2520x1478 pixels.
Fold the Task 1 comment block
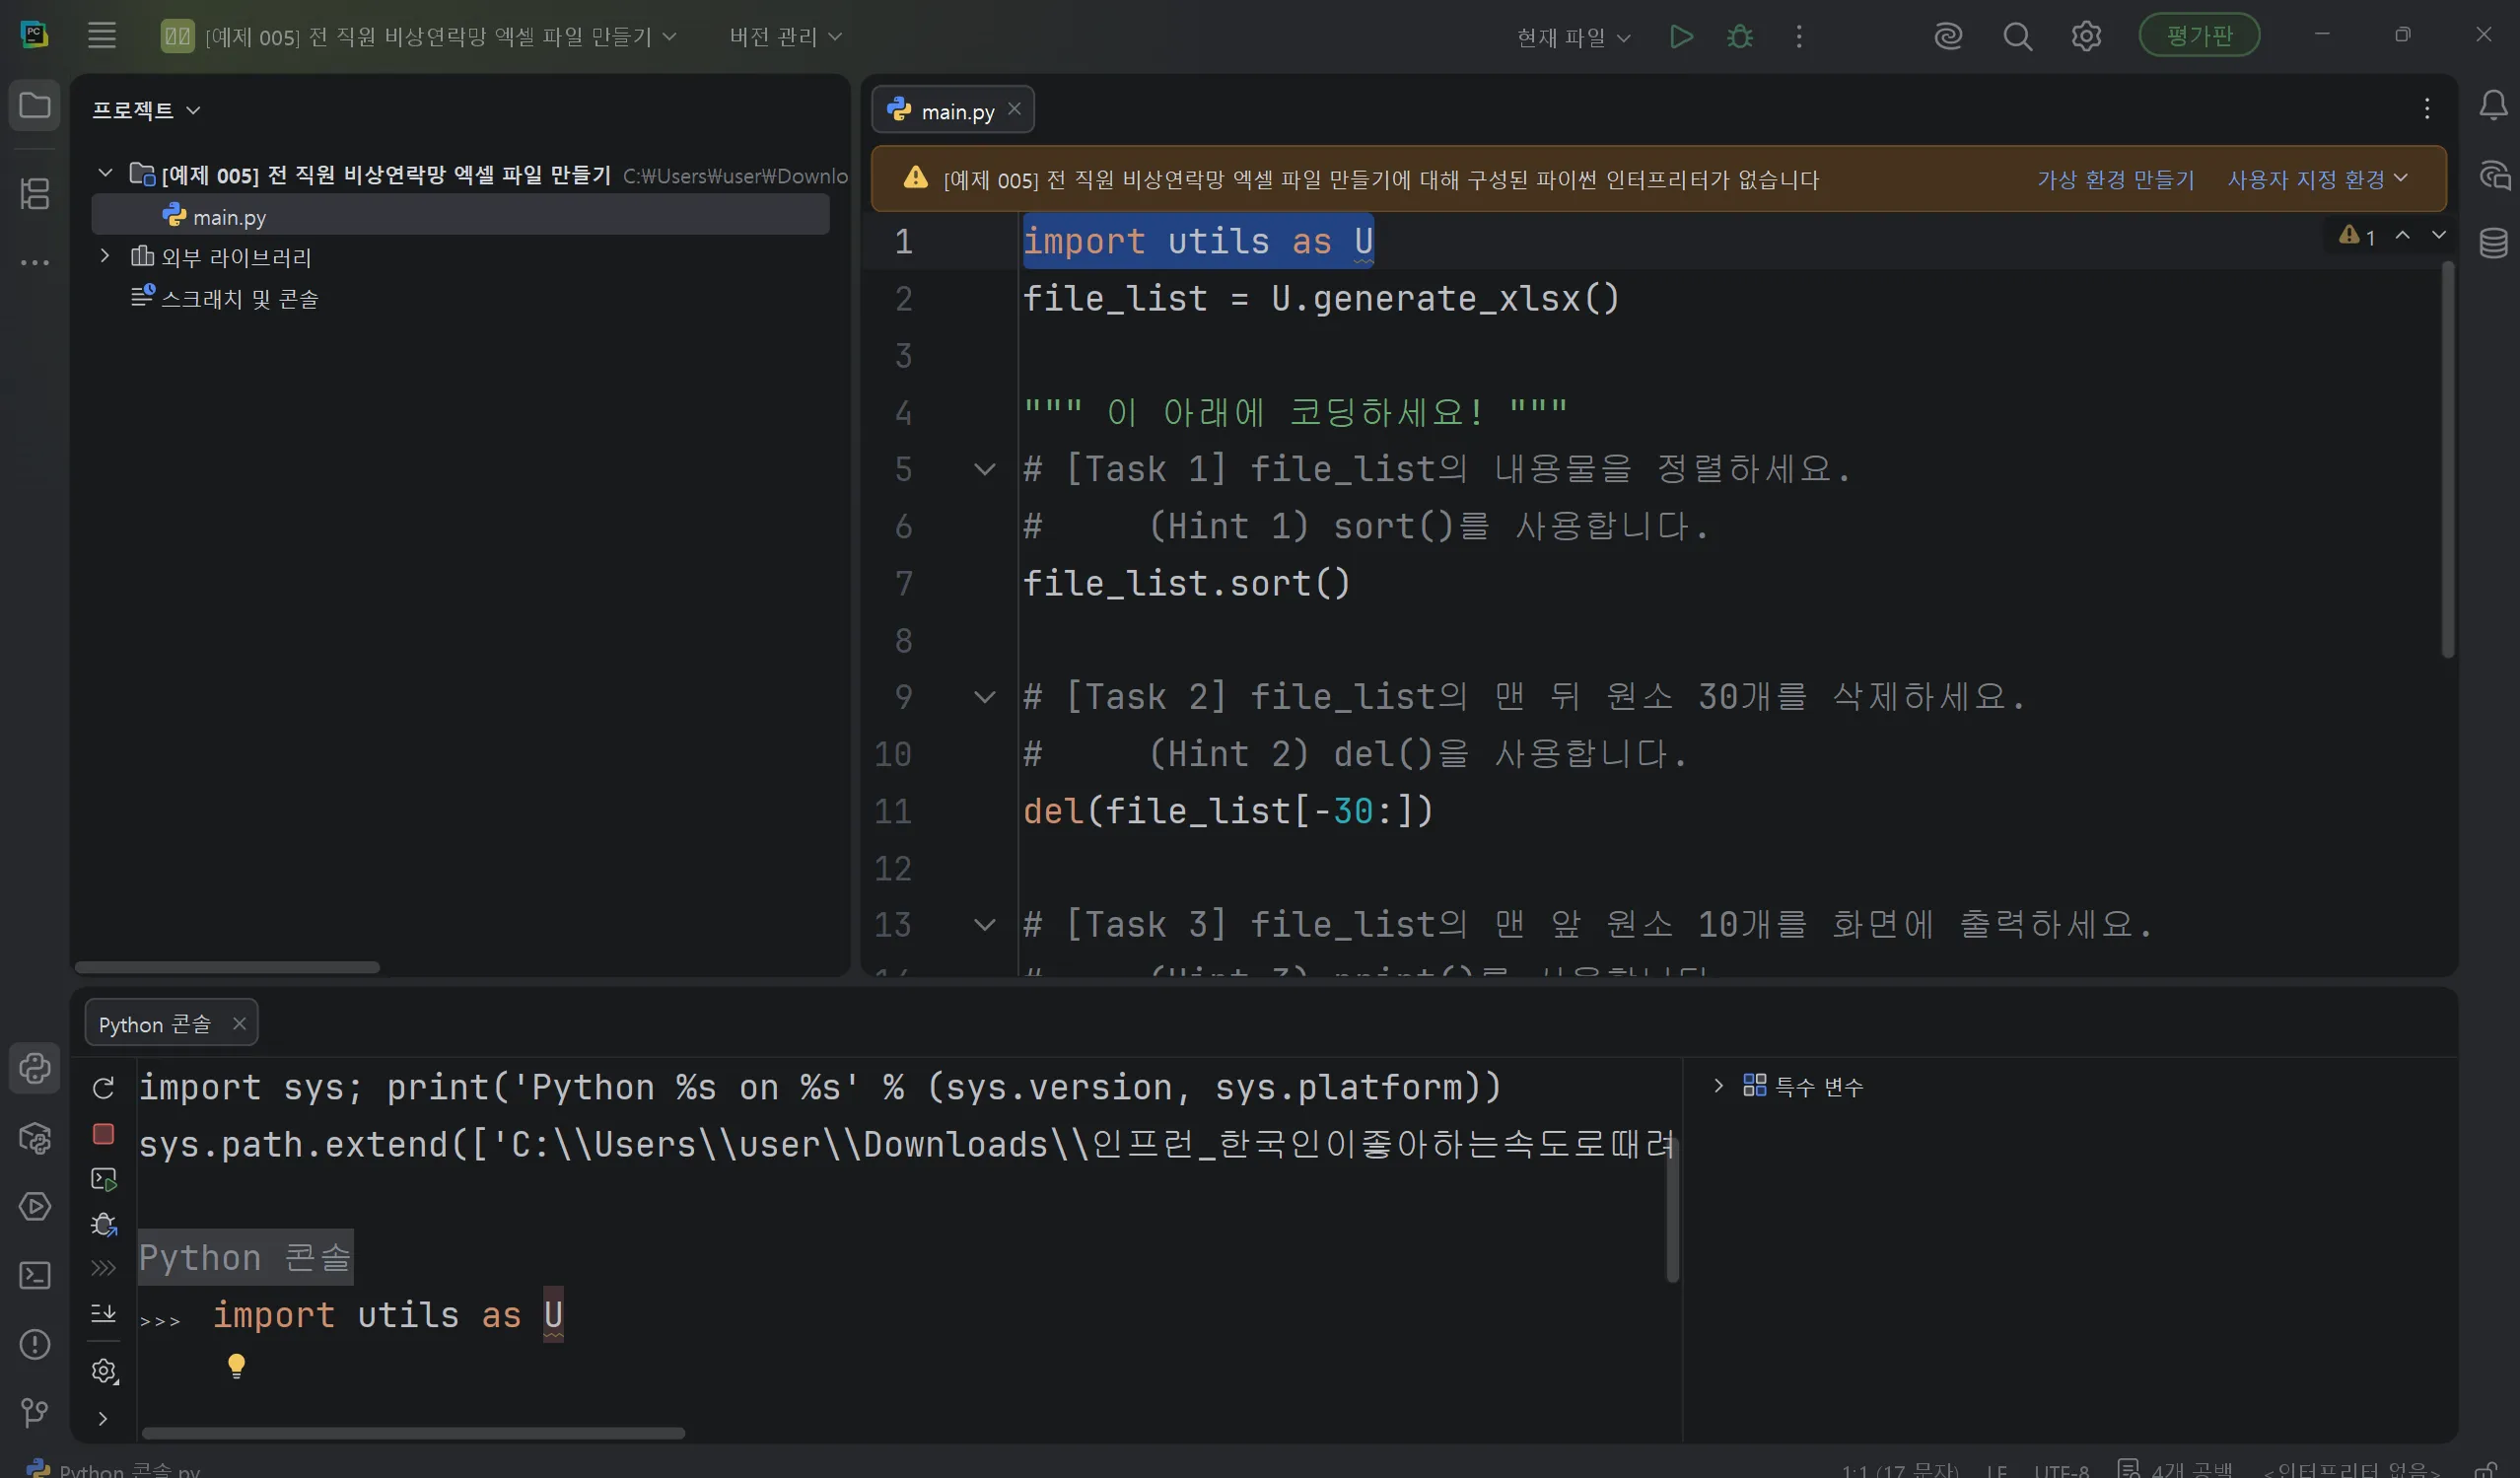click(x=984, y=469)
